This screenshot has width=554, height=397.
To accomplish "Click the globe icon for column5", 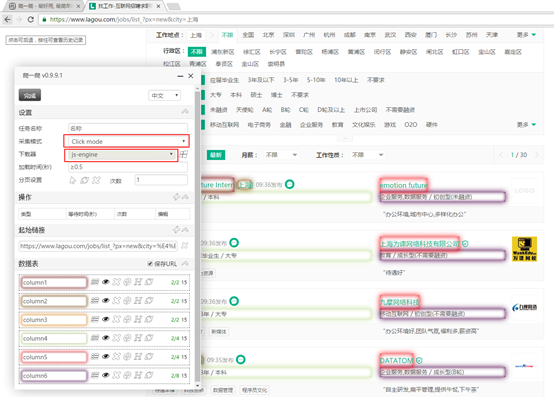I will pos(127,357).
